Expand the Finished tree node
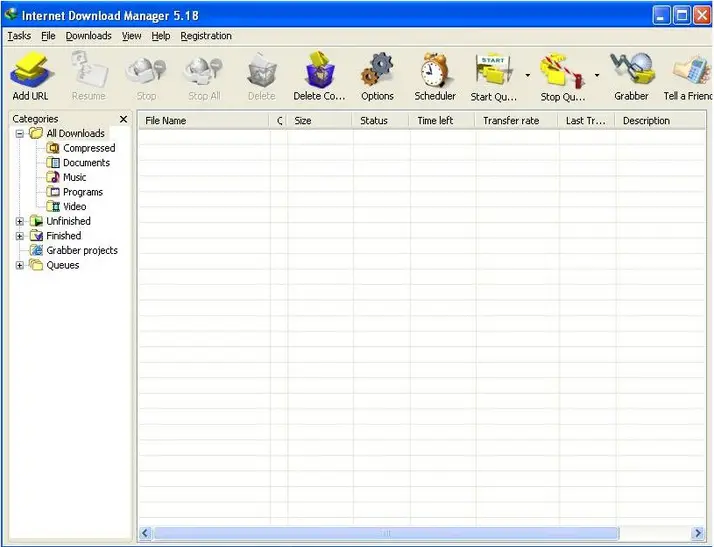Image resolution: width=714 pixels, height=547 pixels. click(x=20, y=236)
